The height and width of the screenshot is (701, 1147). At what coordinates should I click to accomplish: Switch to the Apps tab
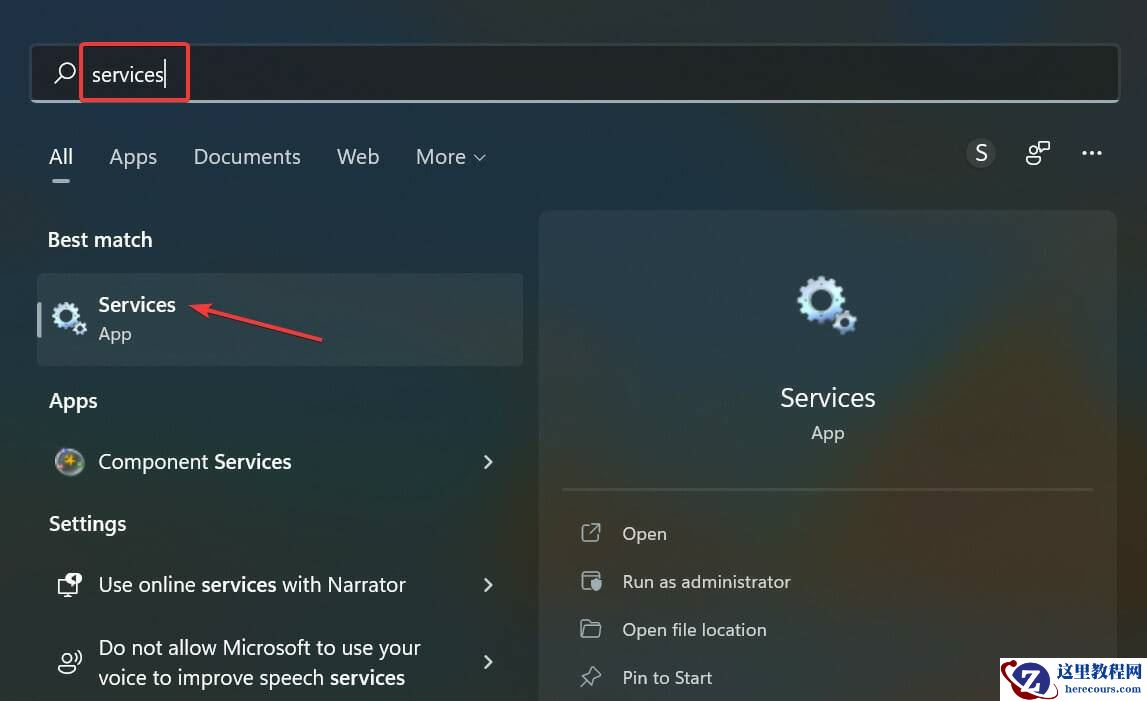(132, 157)
